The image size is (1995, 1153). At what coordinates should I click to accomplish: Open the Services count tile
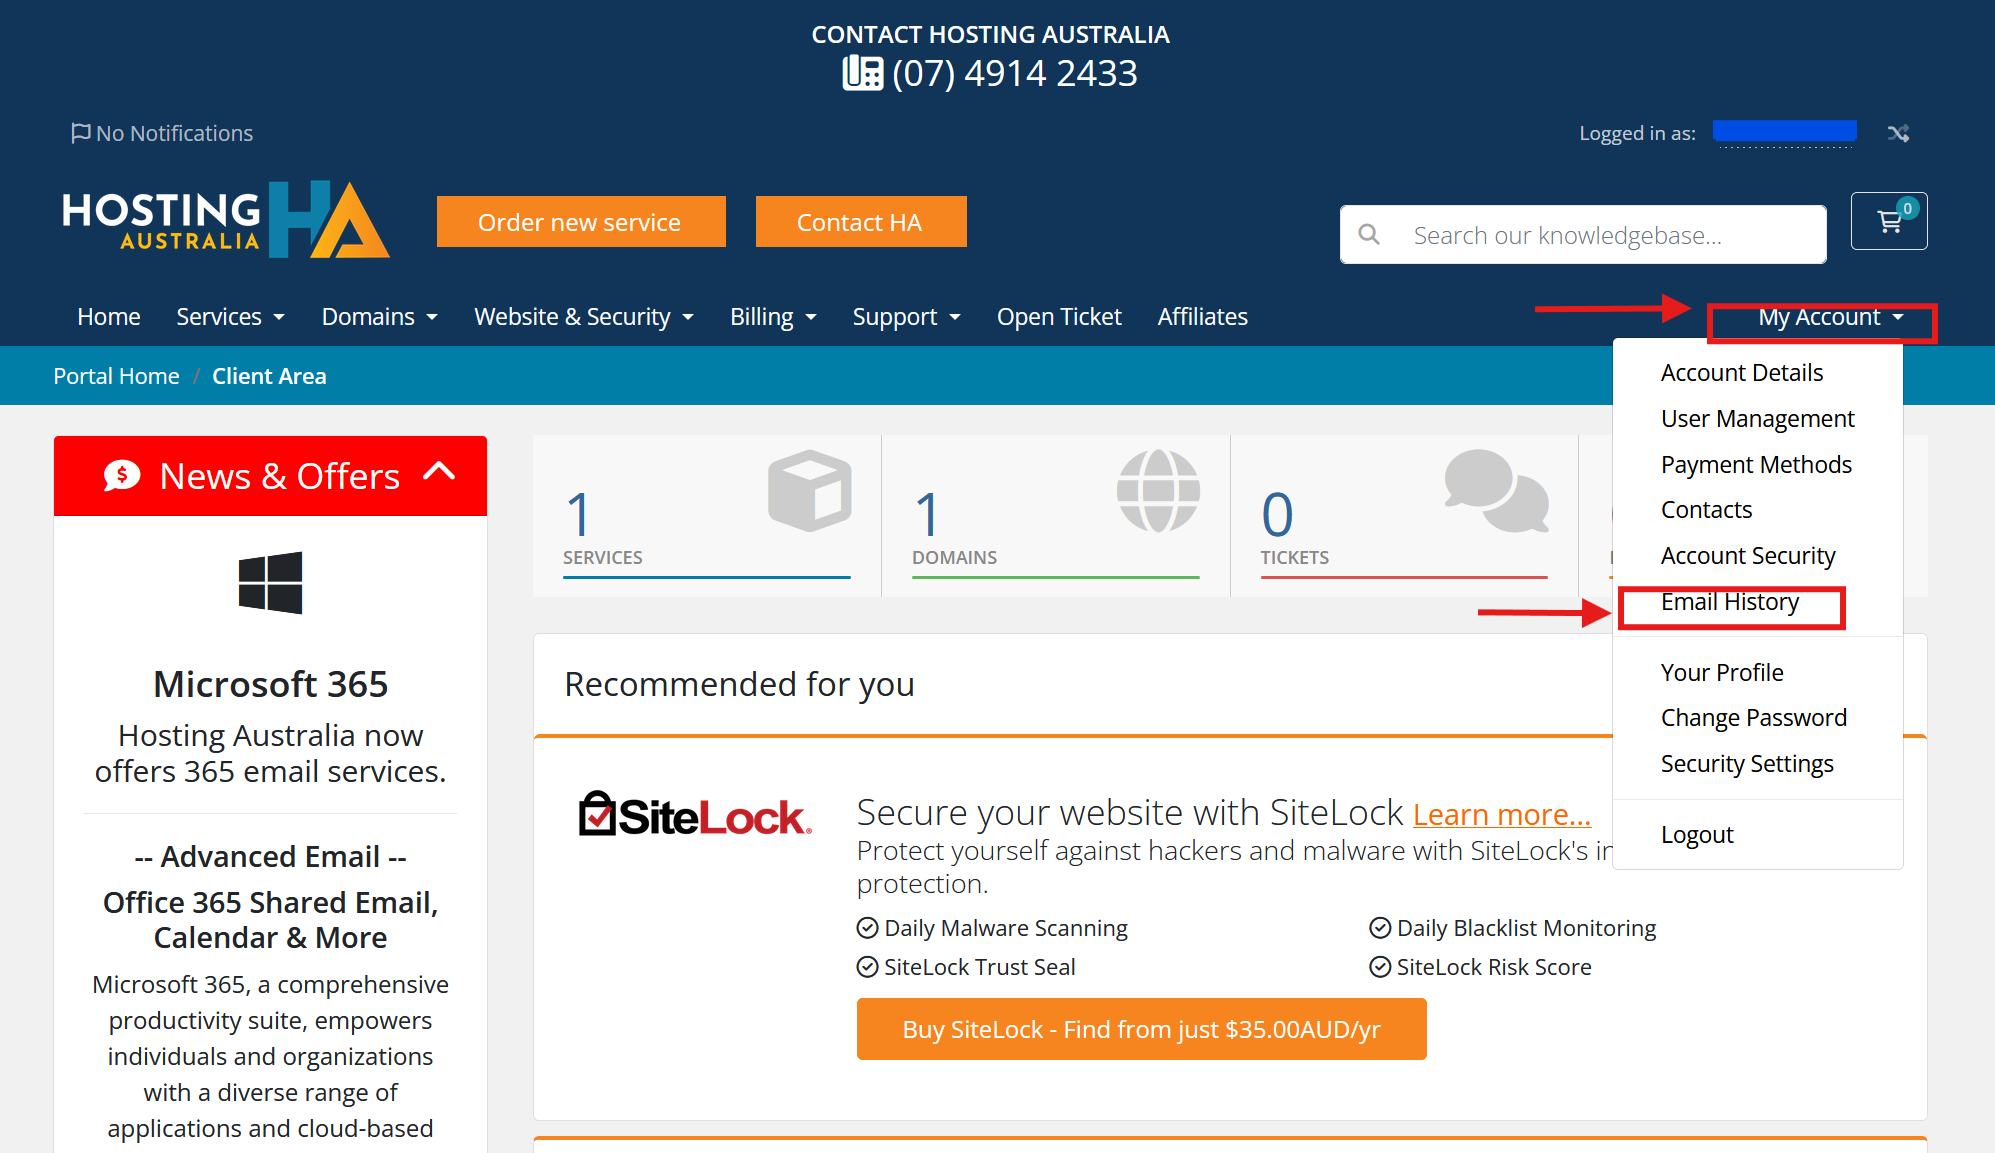[x=707, y=516]
